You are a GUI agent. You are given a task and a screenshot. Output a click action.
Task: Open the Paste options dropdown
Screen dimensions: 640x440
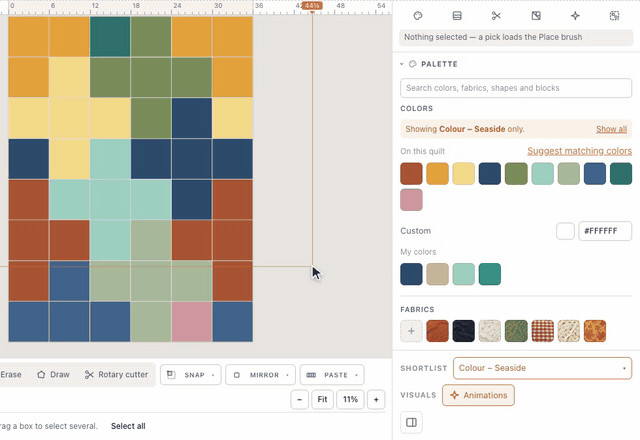click(x=332, y=375)
